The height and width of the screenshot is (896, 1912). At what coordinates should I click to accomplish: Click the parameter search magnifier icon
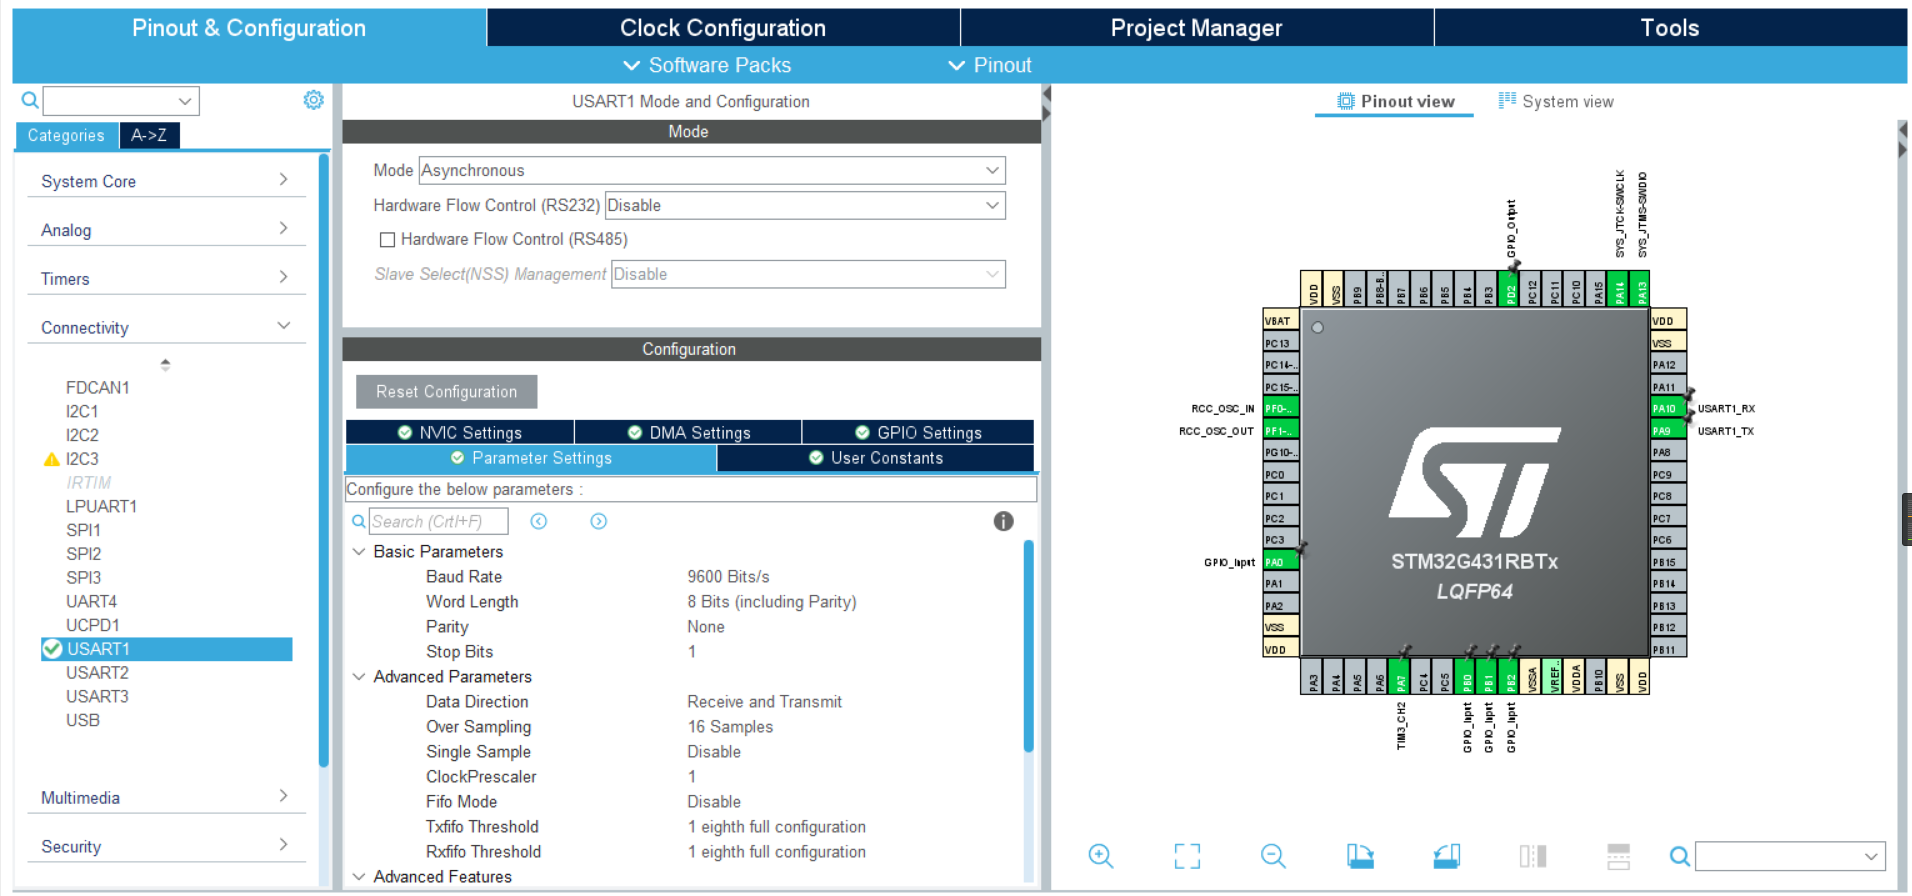pyautogui.click(x=358, y=521)
